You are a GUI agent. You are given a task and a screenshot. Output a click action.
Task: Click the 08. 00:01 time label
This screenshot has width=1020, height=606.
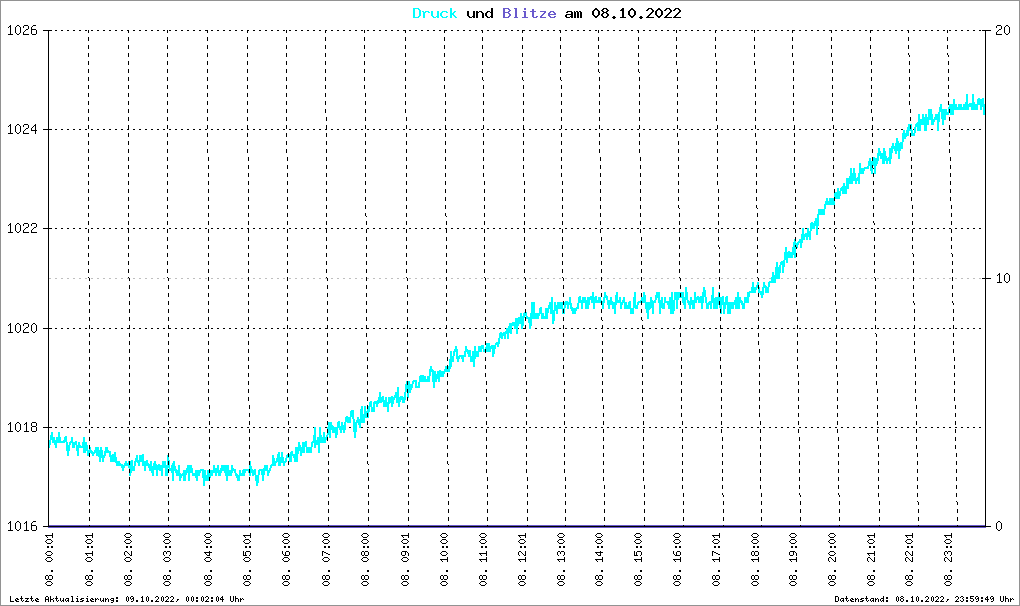pos(50,559)
